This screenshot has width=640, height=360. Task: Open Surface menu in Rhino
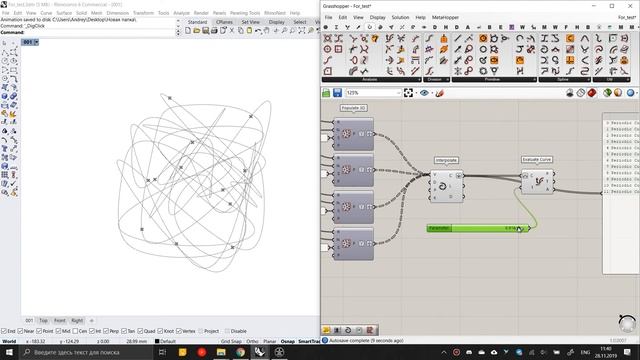click(64, 13)
